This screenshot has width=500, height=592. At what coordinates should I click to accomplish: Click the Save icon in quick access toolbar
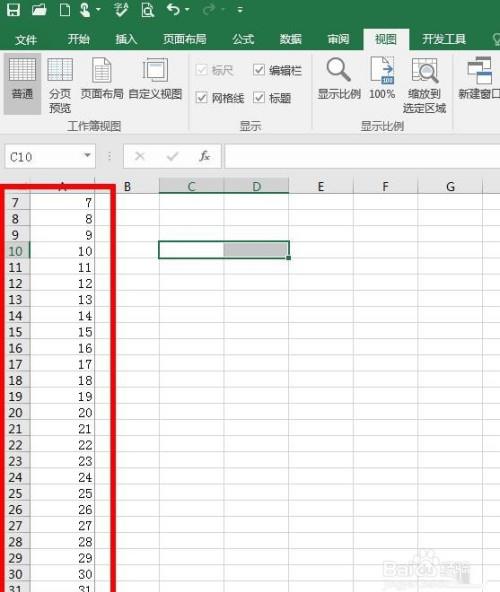(x=14, y=10)
